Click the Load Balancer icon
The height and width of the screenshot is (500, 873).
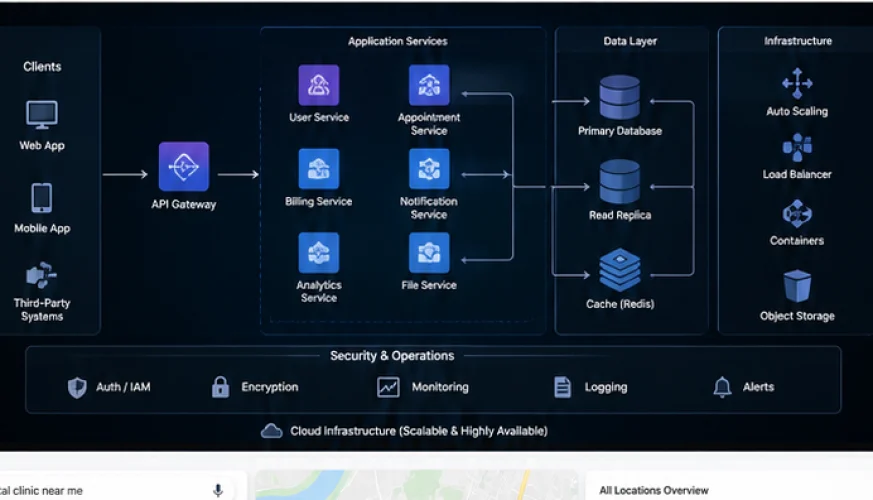[797, 148]
